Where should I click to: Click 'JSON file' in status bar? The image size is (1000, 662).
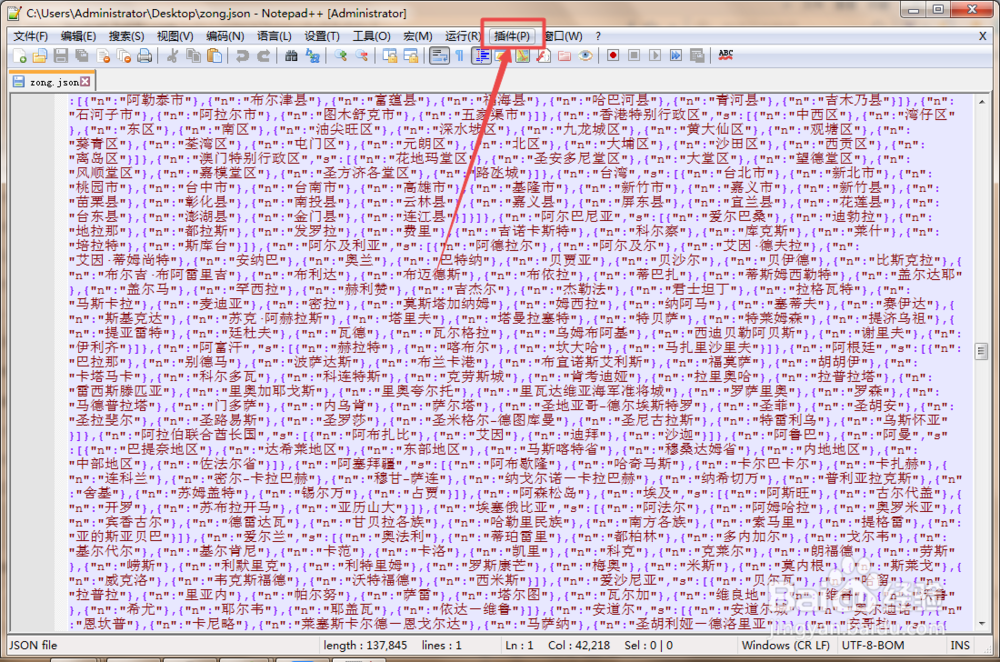click(33, 645)
